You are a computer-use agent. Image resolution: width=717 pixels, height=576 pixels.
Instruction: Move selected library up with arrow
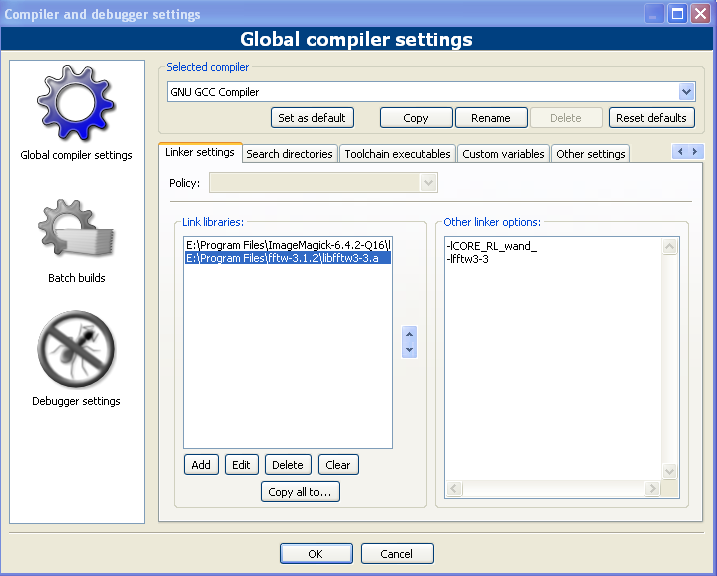pos(409,335)
